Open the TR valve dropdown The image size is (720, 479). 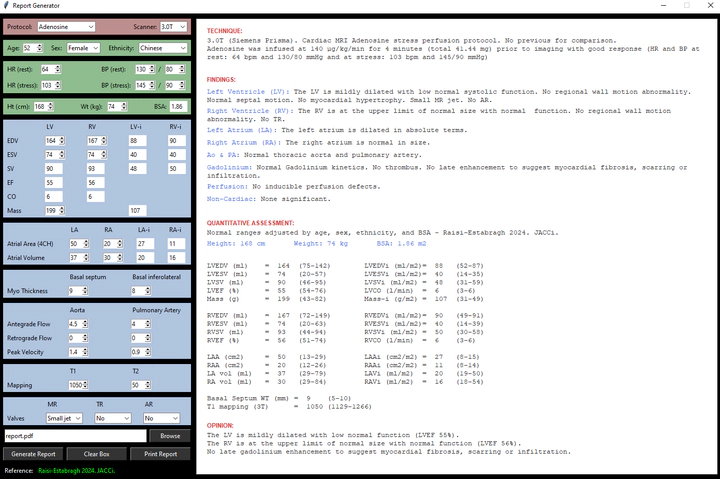point(112,418)
